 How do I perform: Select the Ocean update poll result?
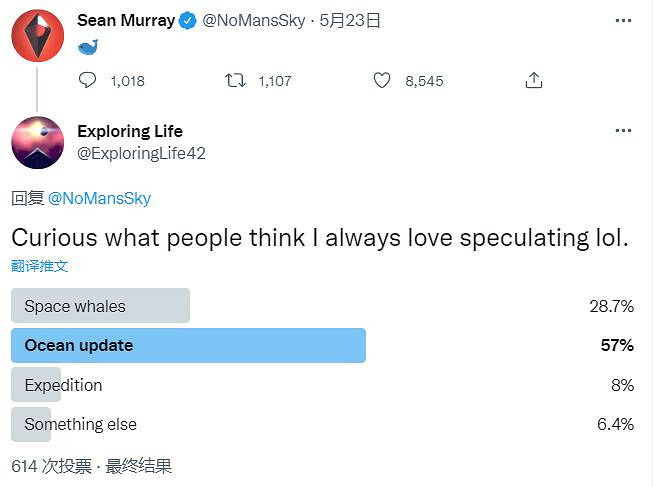coord(188,346)
